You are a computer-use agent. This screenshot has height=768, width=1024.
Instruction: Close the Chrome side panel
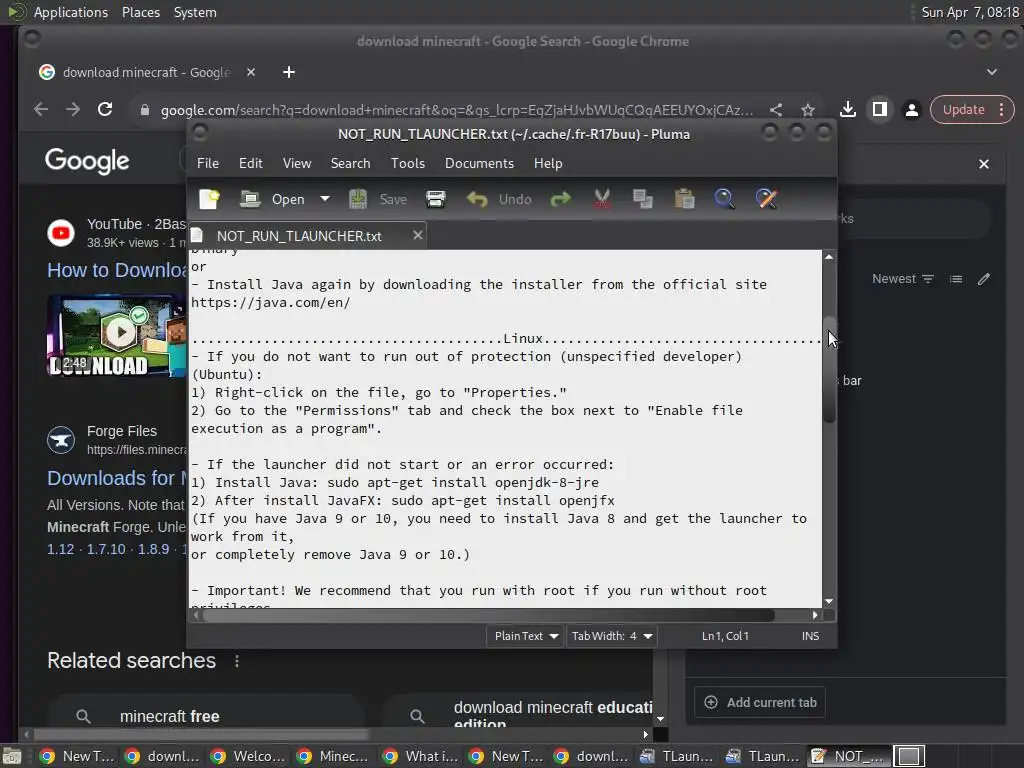984,164
